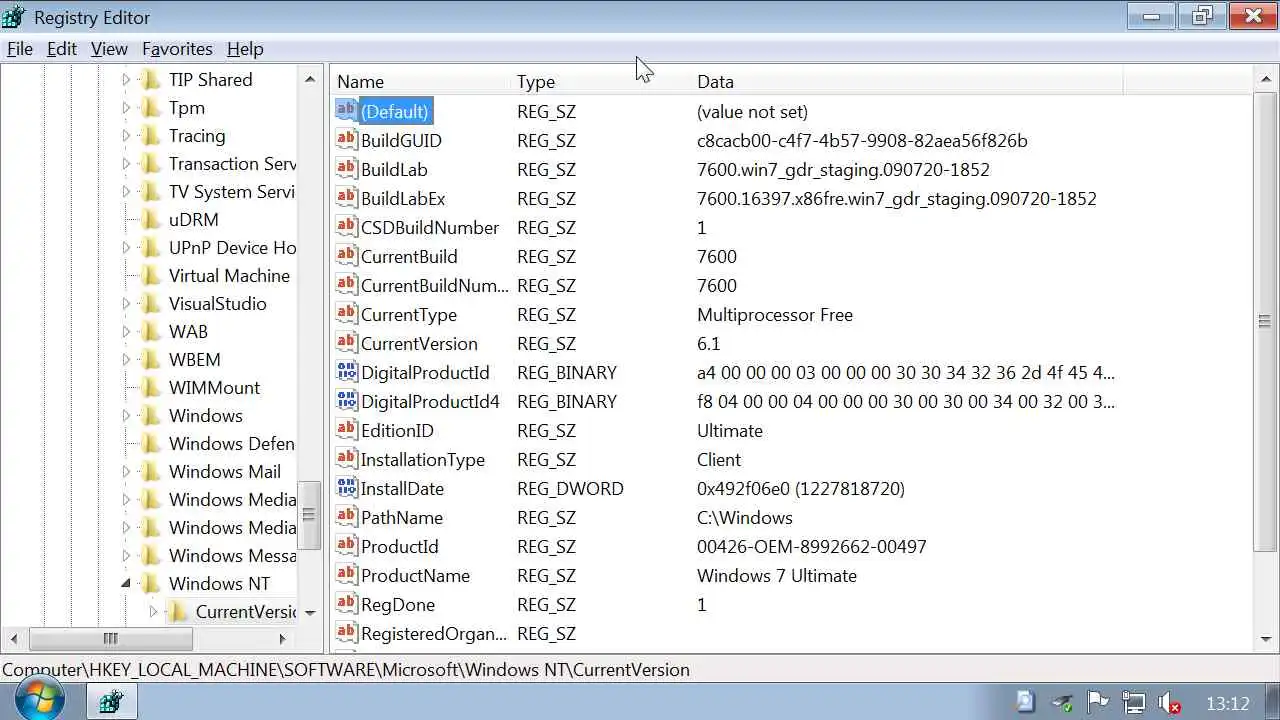The width and height of the screenshot is (1280, 720).
Task: Open the Favorites menu
Action: point(177,48)
